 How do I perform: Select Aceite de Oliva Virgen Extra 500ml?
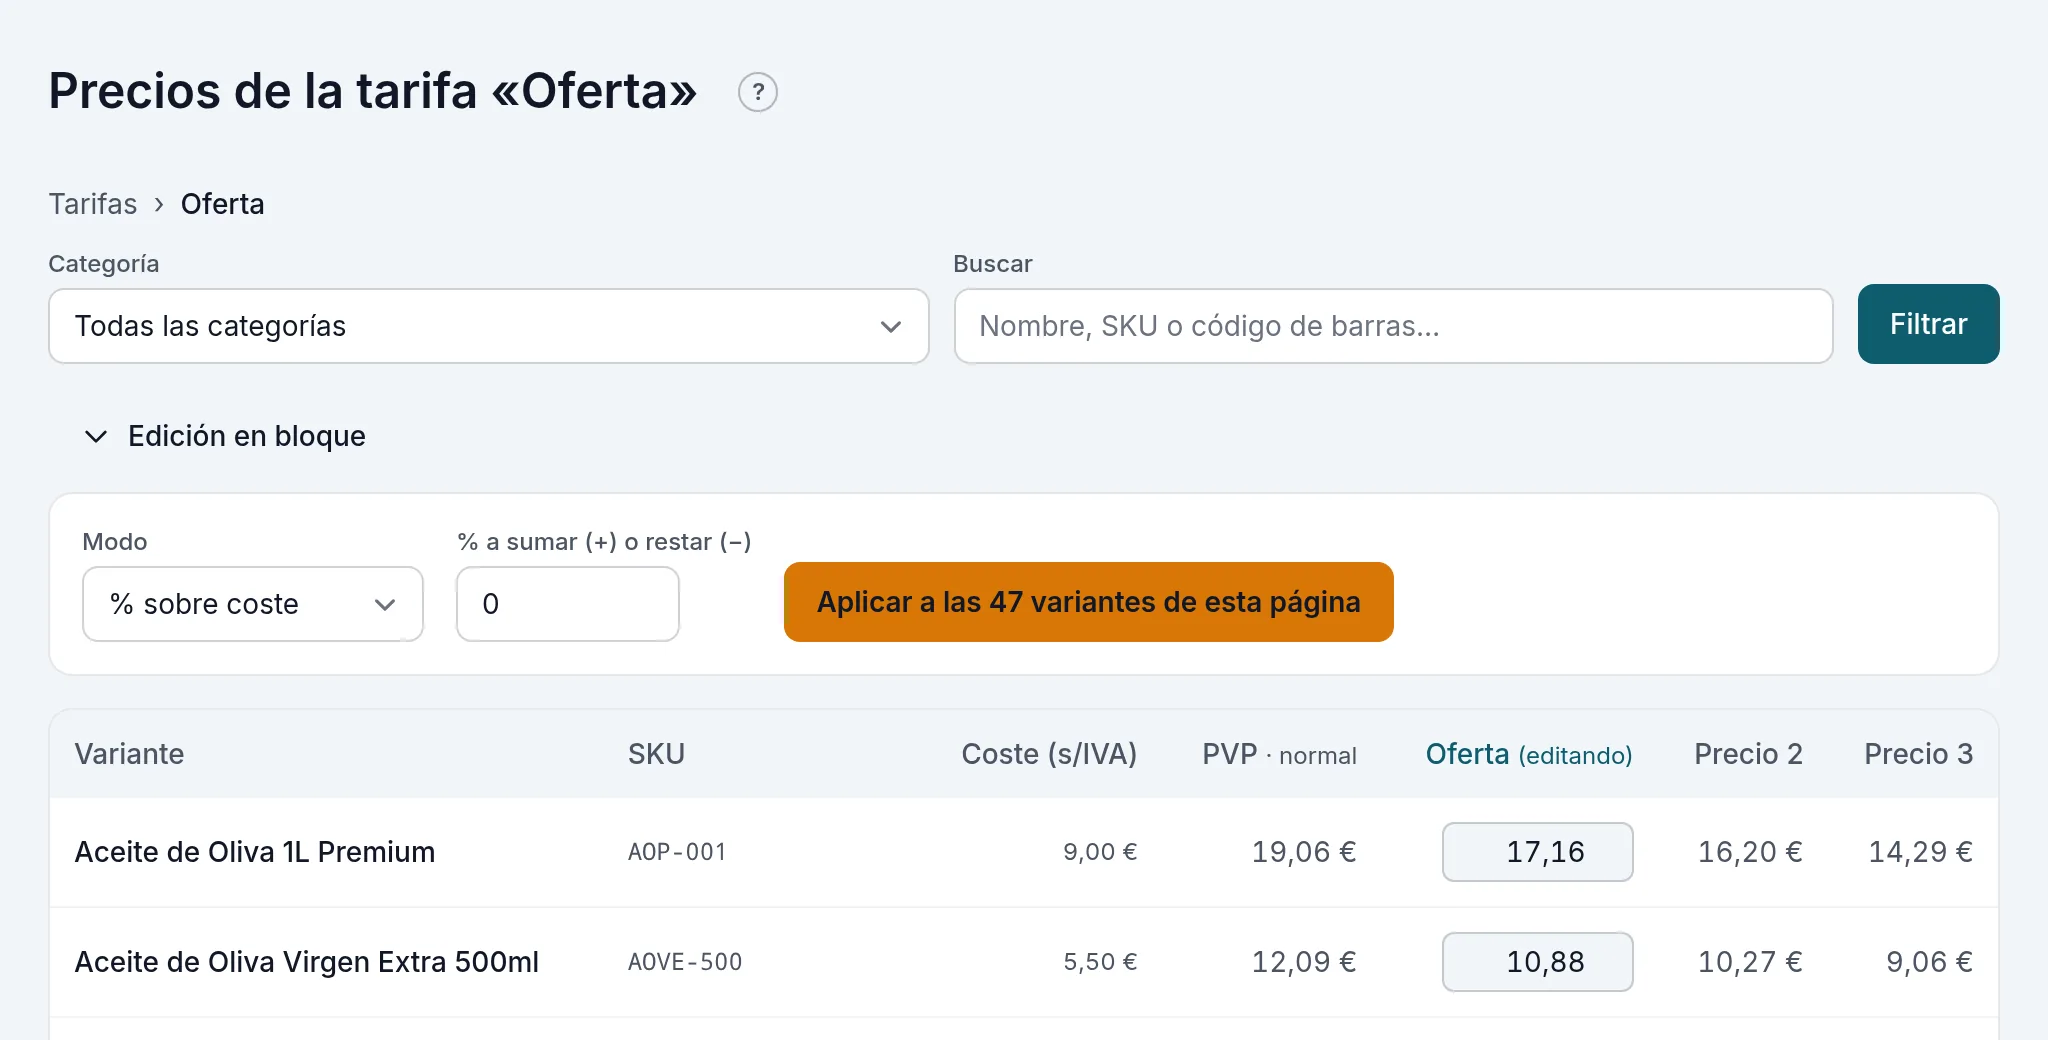point(307,962)
